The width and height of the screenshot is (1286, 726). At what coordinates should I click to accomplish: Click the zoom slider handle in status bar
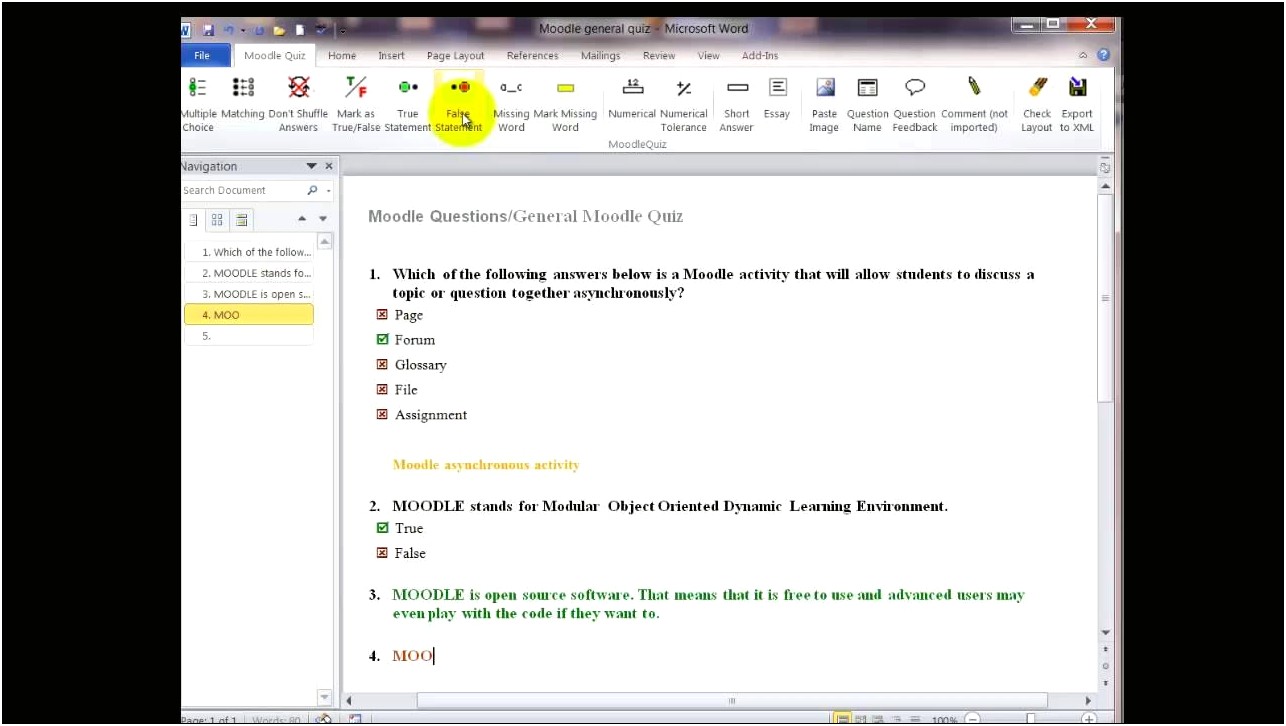tap(1031, 719)
